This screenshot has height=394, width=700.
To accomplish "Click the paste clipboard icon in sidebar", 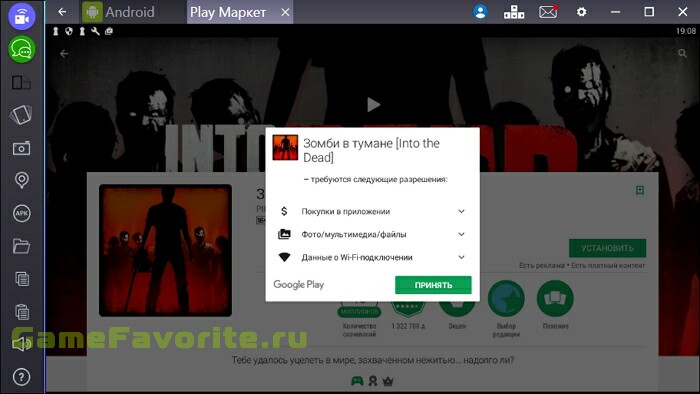I will (22, 311).
